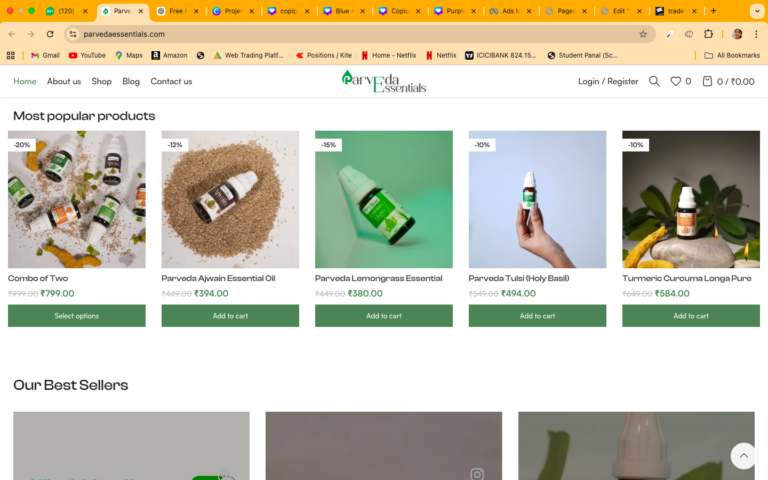This screenshot has width=768, height=480.
Task: Bookmark this page with the star icon
Action: click(643, 33)
